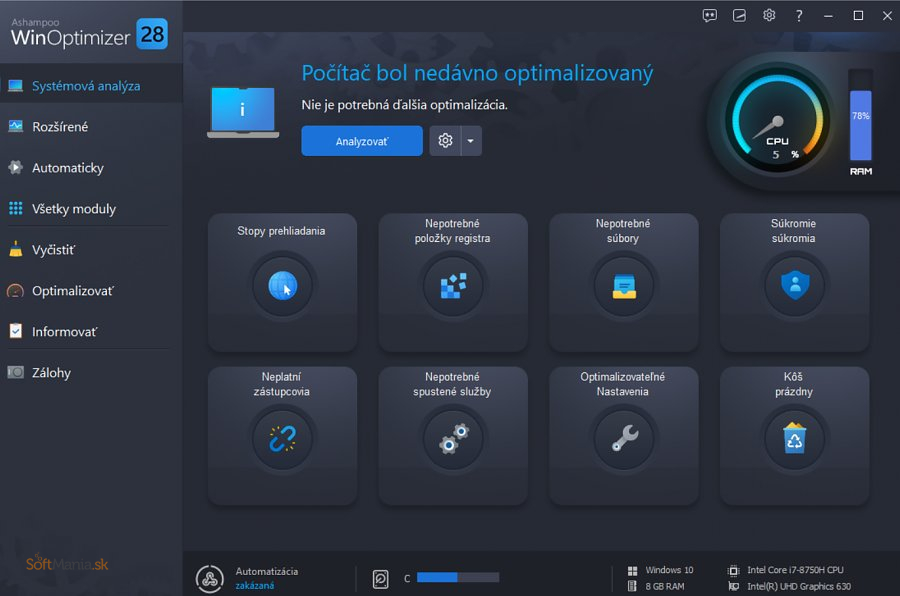The image size is (900, 596).
Task: Open the Súkromie súkromia tile label
Action: tap(793, 231)
